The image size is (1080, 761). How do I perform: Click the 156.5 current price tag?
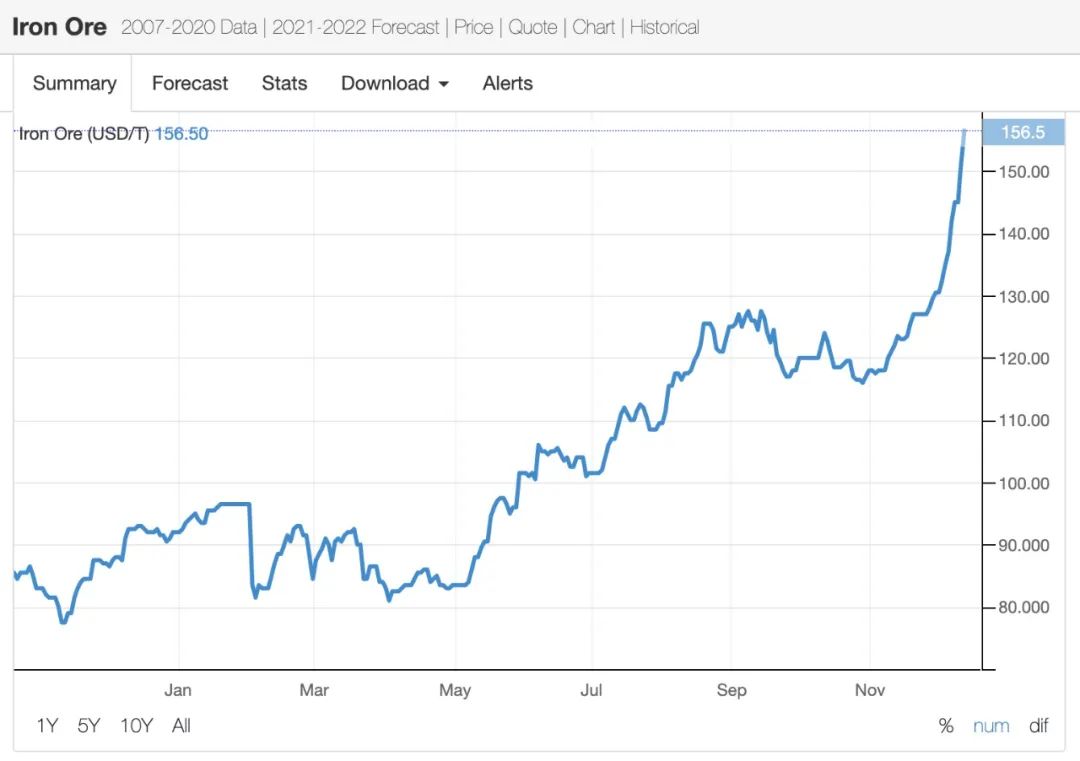click(x=1023, y=132)
